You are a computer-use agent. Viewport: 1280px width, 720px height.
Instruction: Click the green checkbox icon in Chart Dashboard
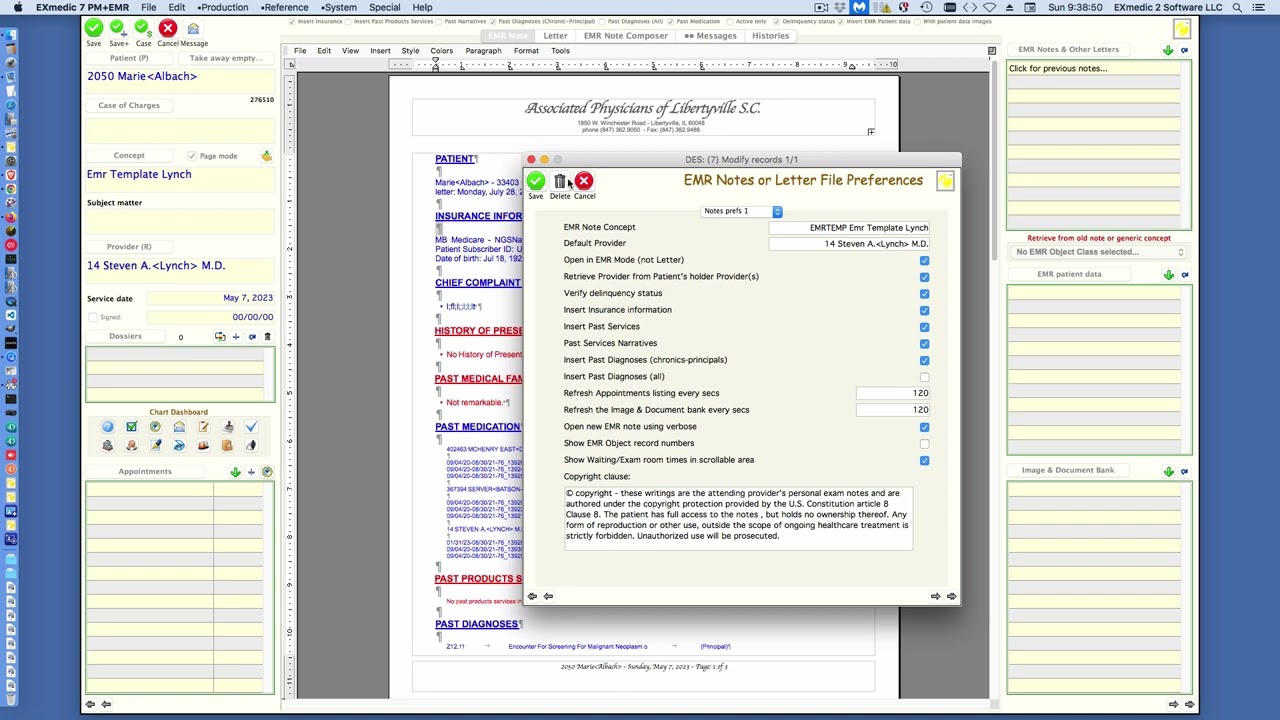click(131, 427)
